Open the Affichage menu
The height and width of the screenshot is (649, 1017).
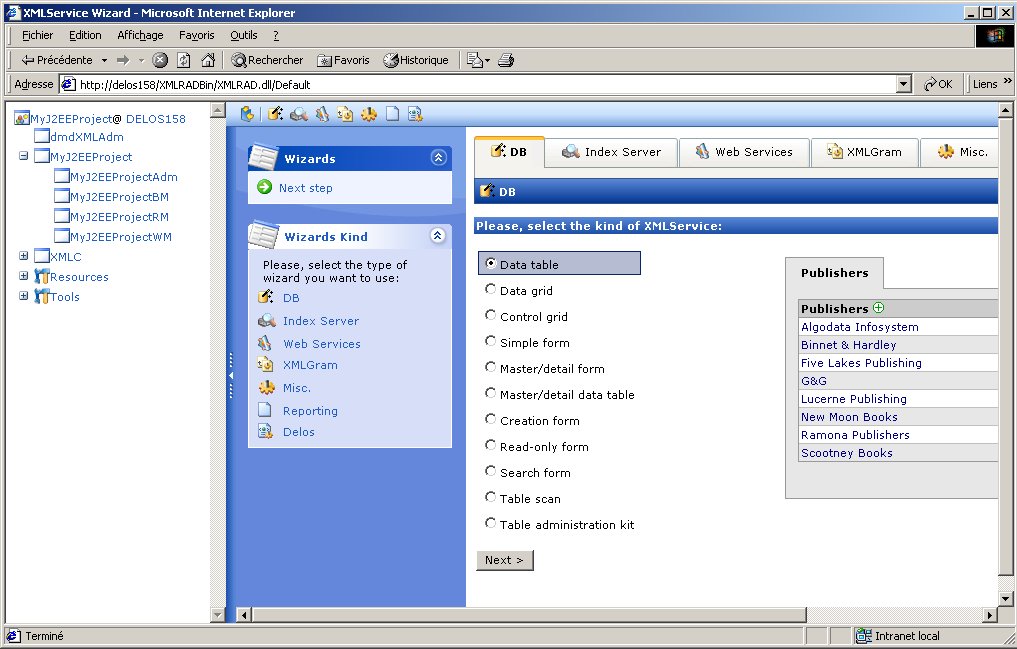140,35
